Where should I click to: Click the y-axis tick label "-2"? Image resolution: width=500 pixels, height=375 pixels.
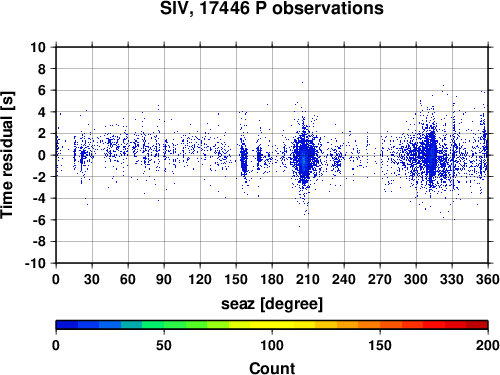(x=39, y=177)
